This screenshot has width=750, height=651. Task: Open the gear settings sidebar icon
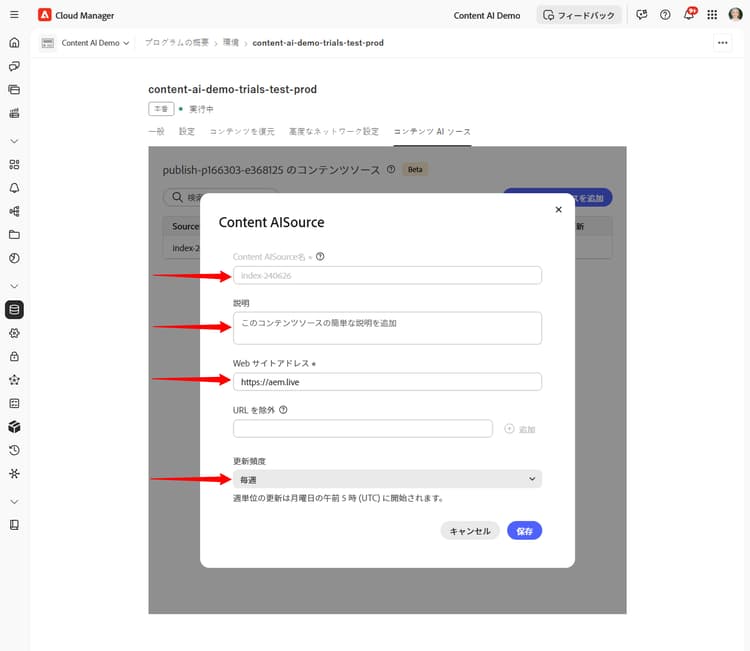[x=14, y=333]
